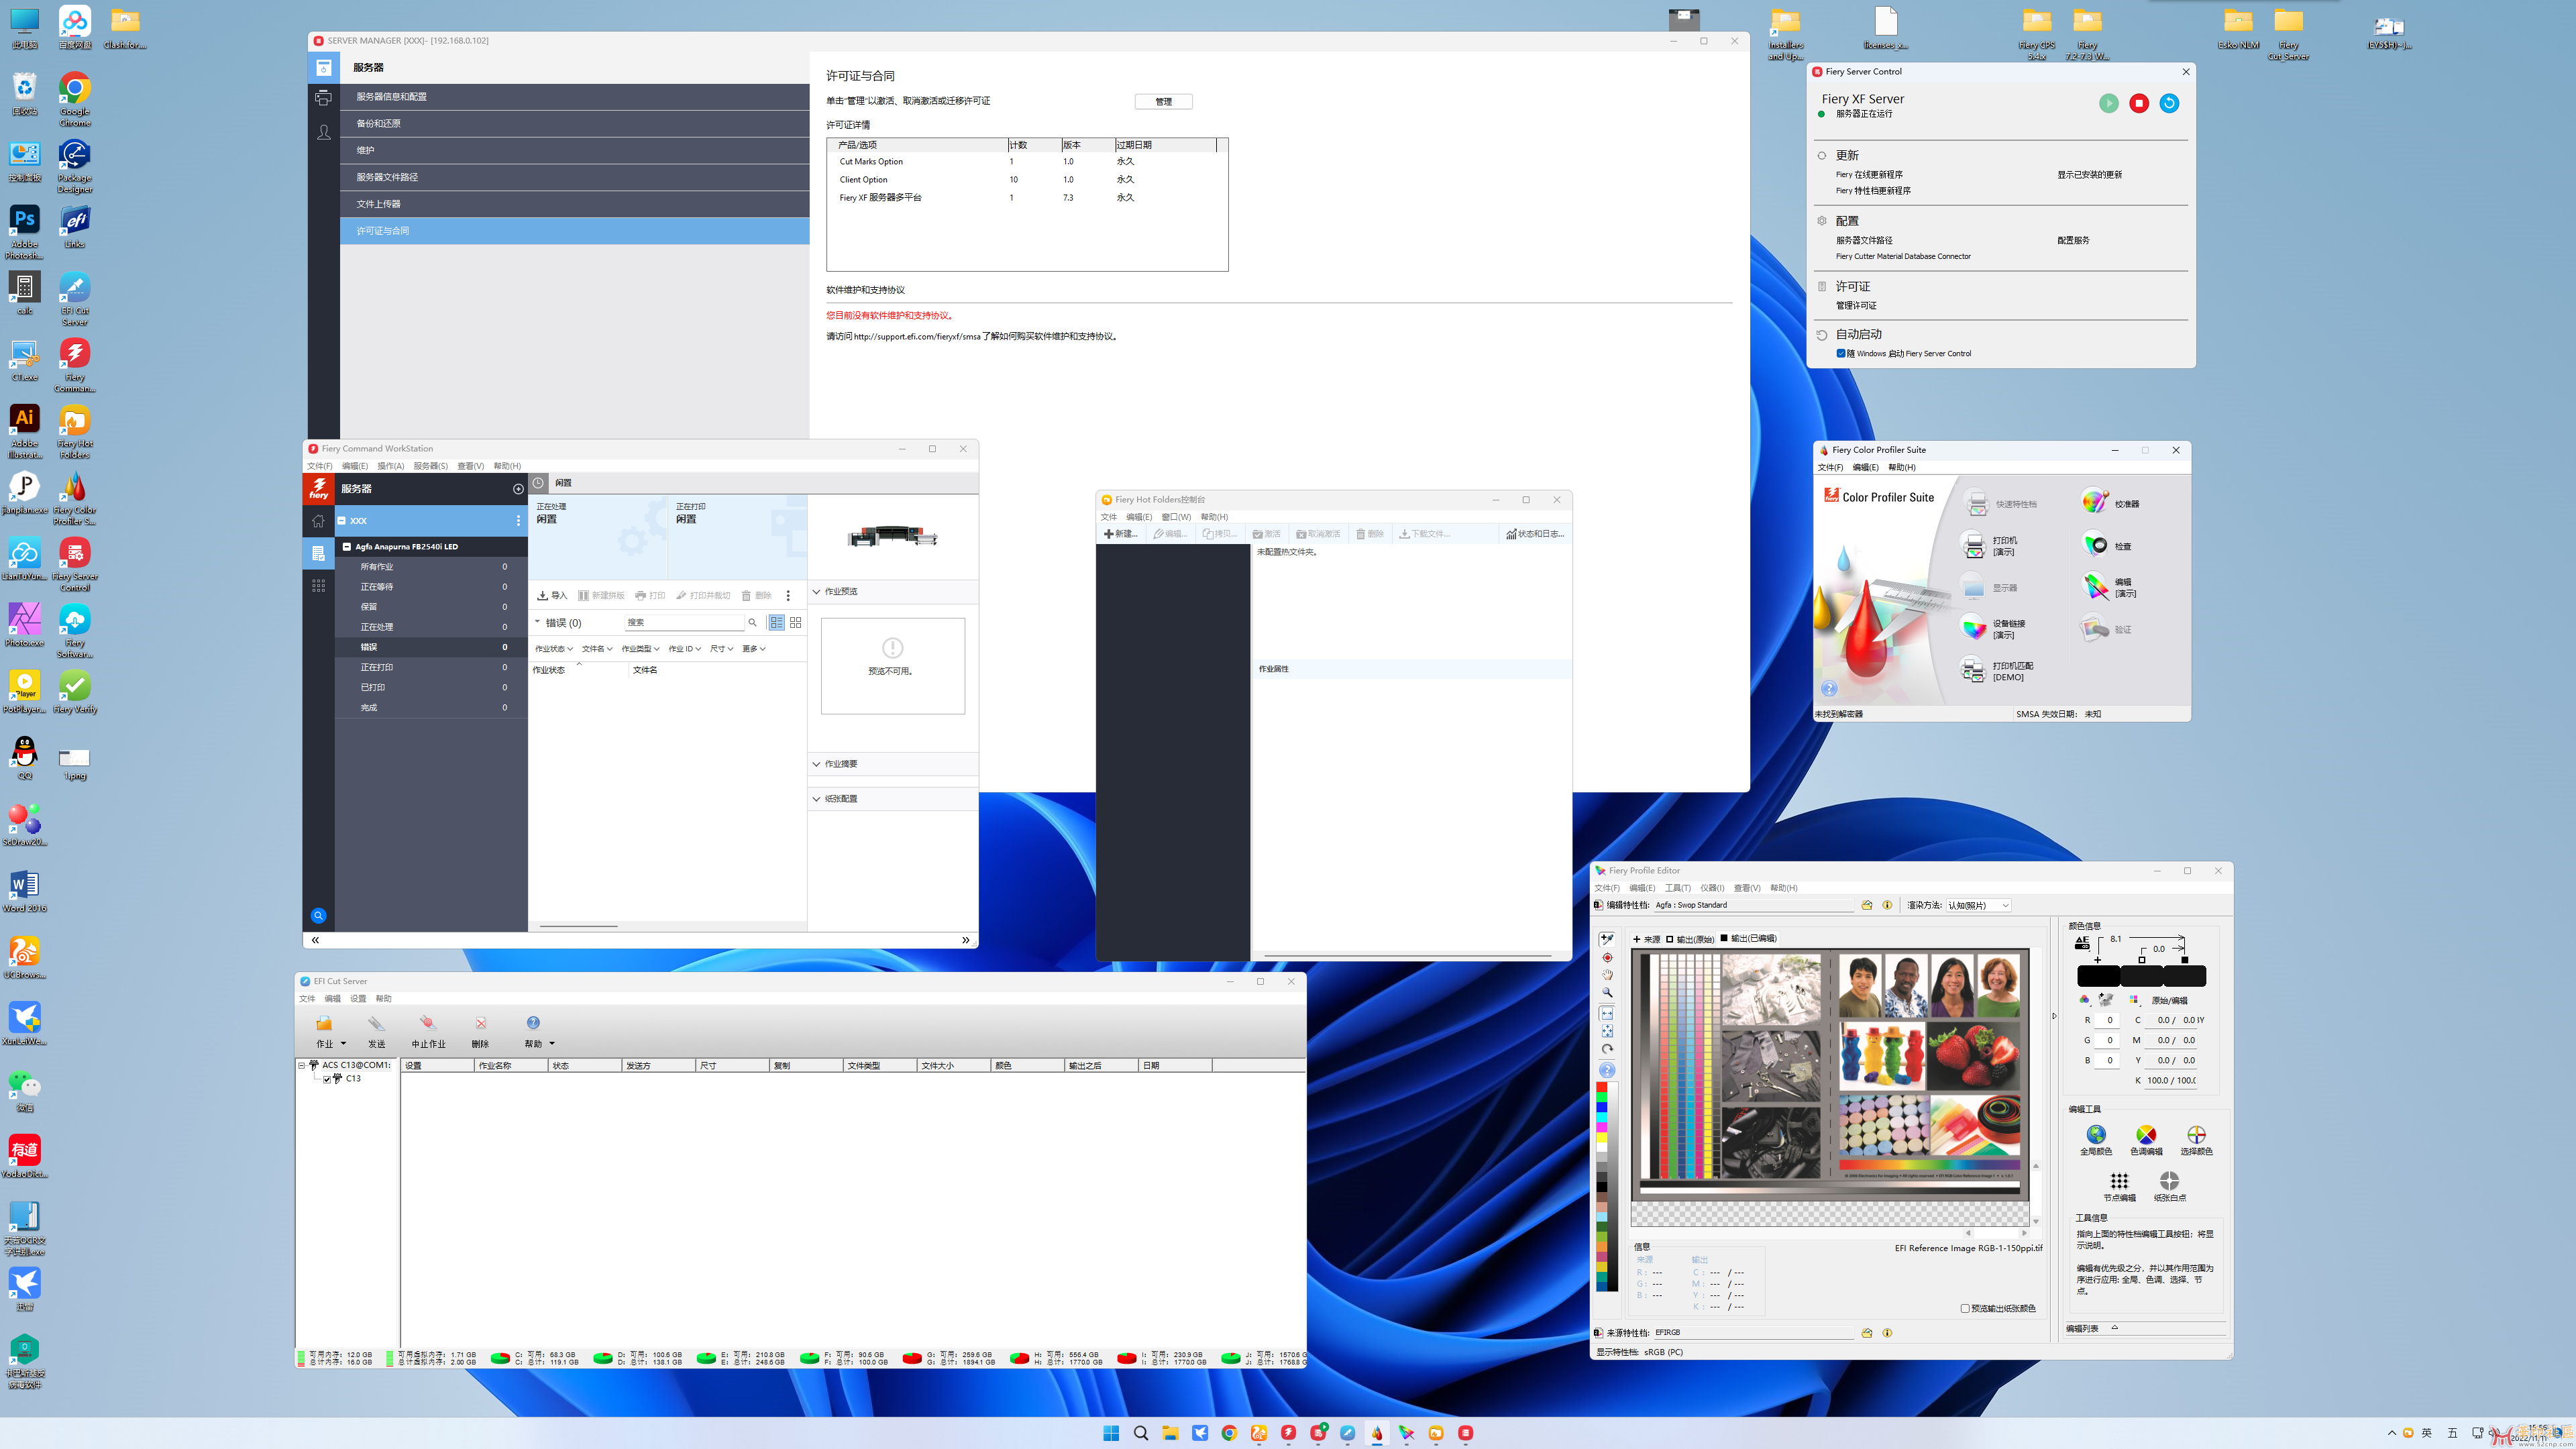Open folder icon next to 编辑特性档 field
The height and width of the screenshot is (1449, 2576).
pos(1866,905)
